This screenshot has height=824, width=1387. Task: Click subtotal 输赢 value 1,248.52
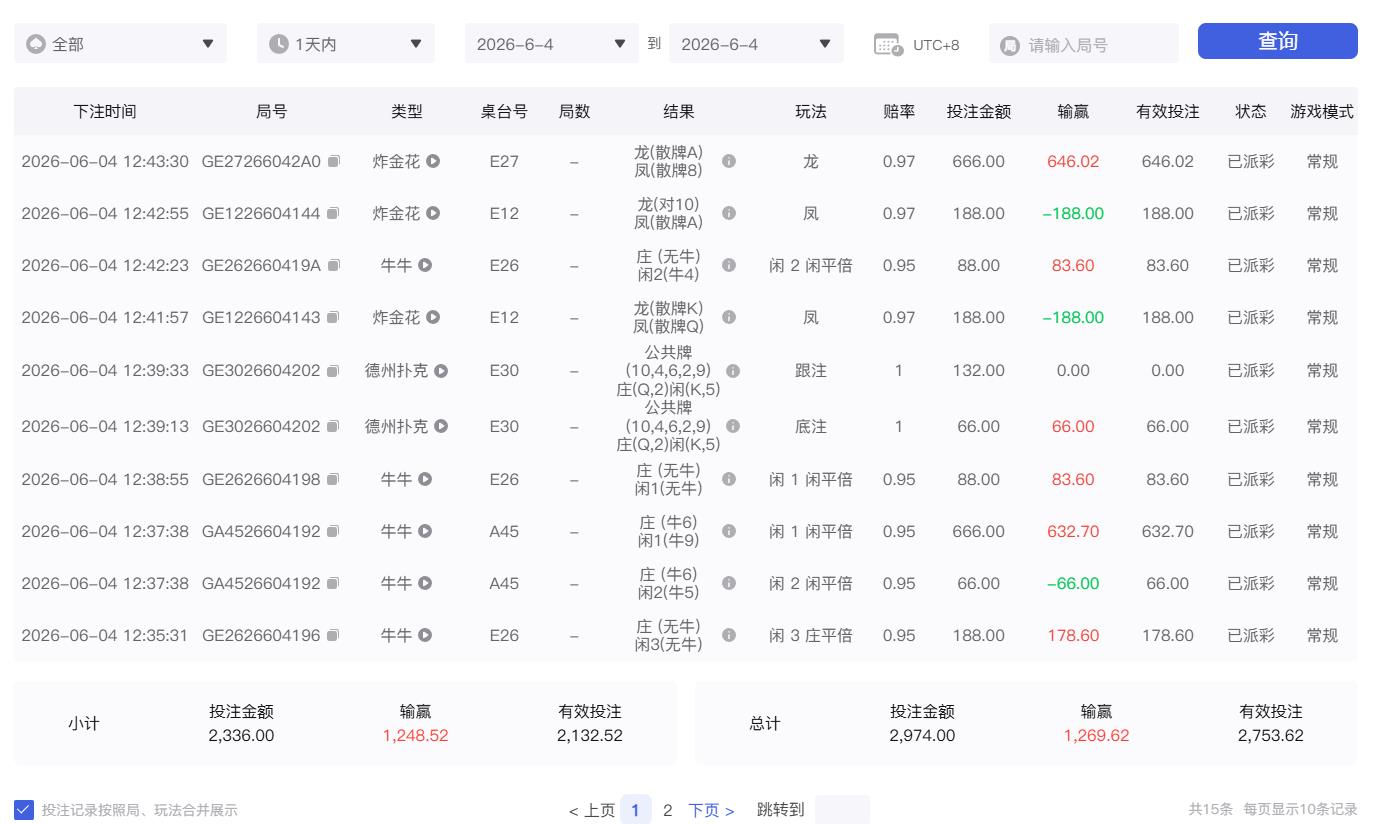[415, 735]
